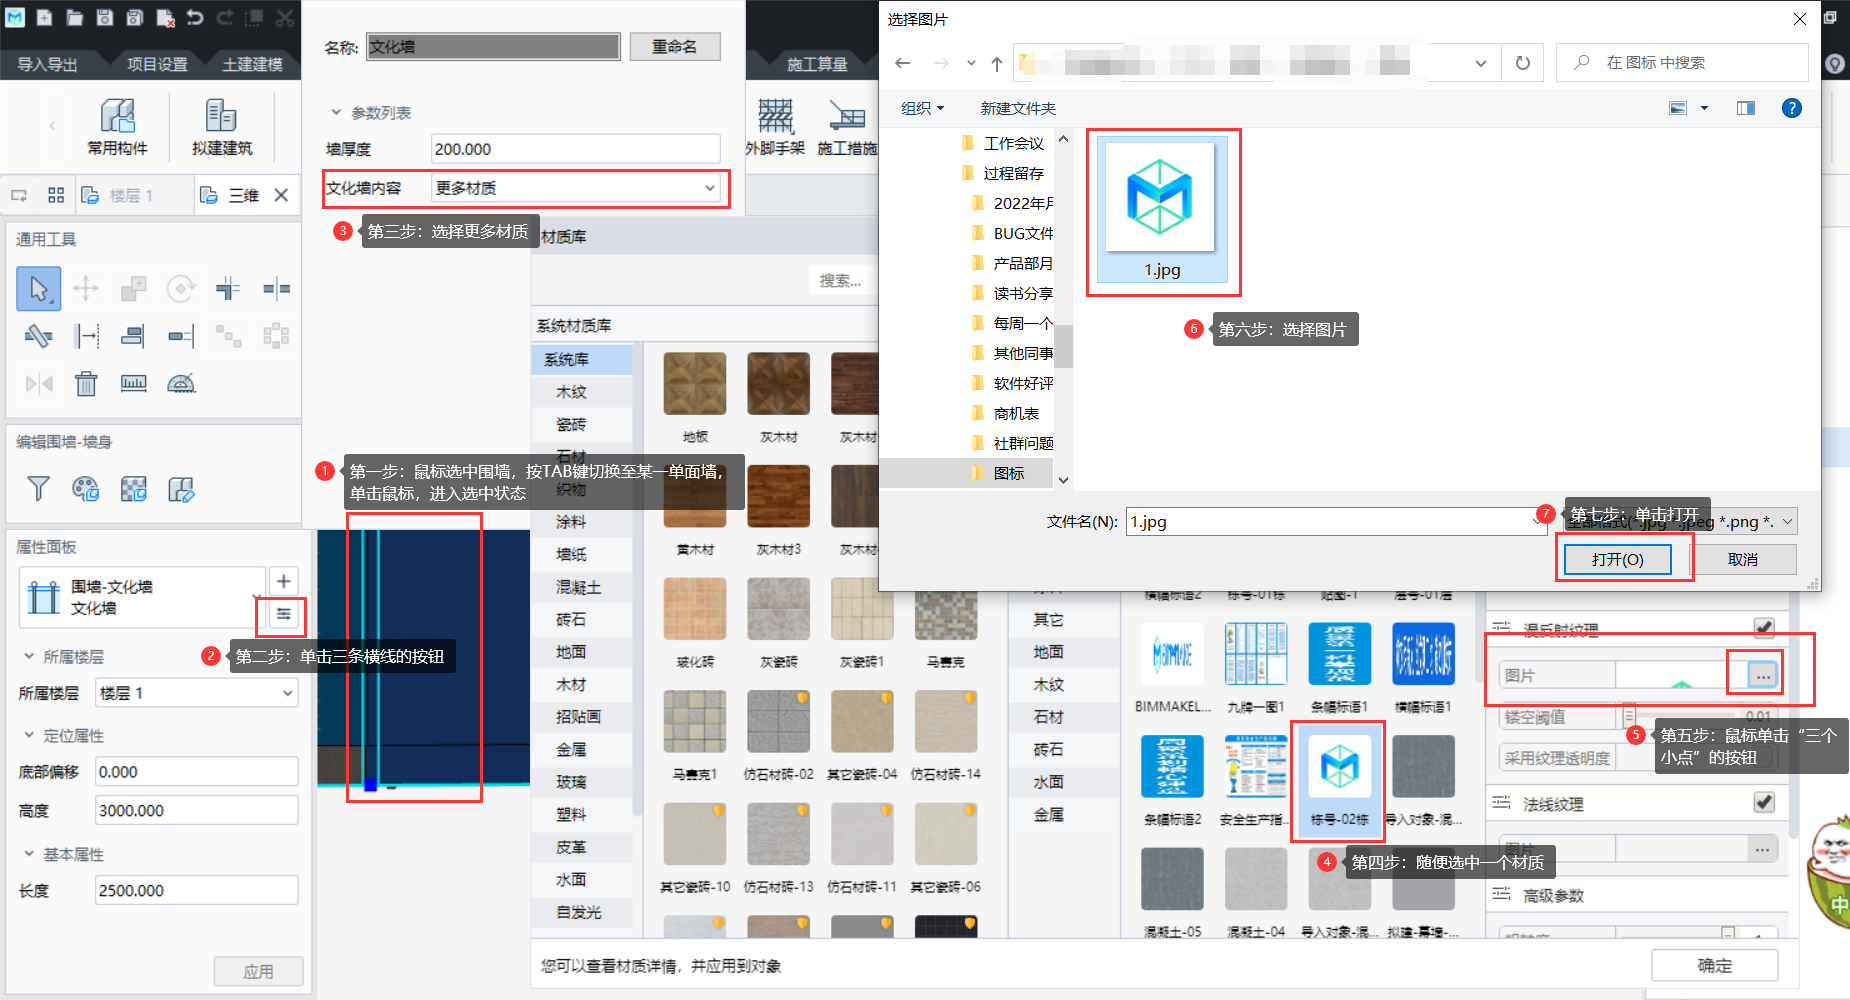Click the checkerboard texture icon under 编辑围墙-墙身
This screenshot has height=1000, width=1850.
133,488
